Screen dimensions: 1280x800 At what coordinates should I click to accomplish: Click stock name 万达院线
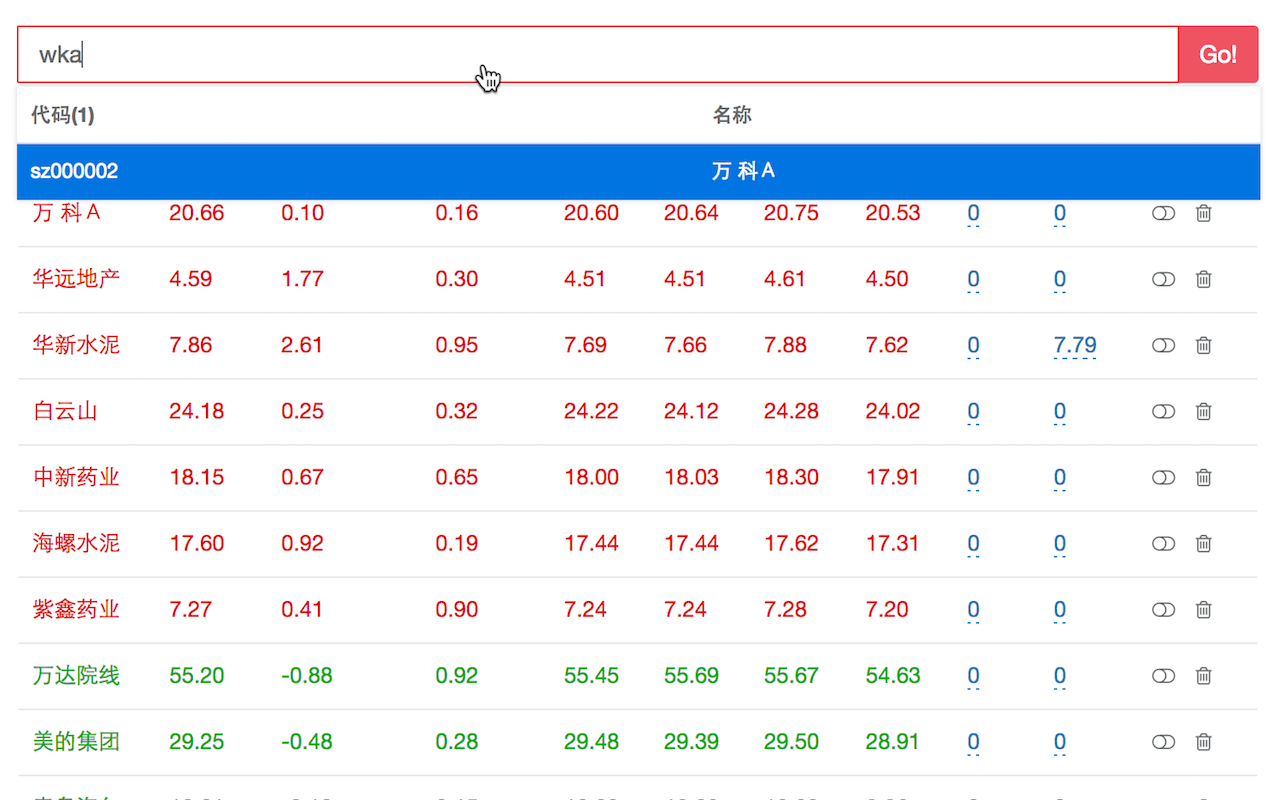(x=76, y=675)
